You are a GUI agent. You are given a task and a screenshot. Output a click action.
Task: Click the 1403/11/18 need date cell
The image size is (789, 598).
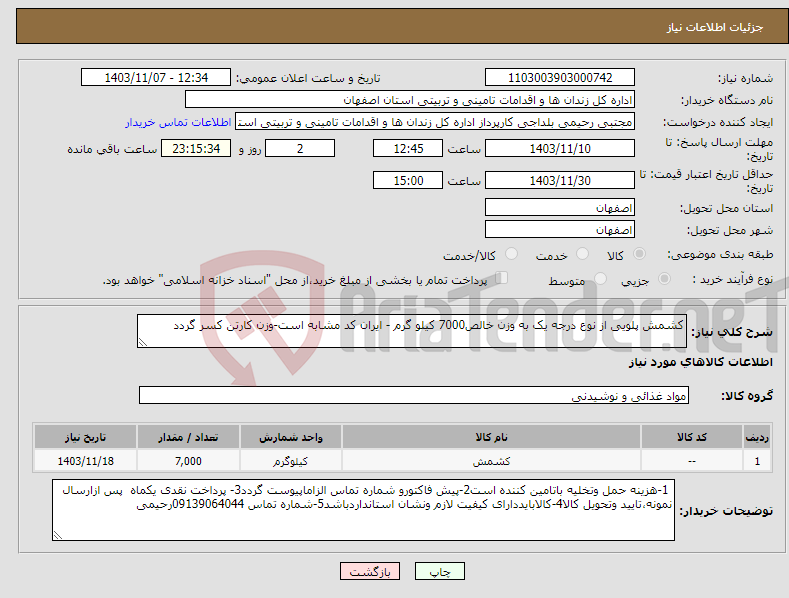[x=85, y=461]
